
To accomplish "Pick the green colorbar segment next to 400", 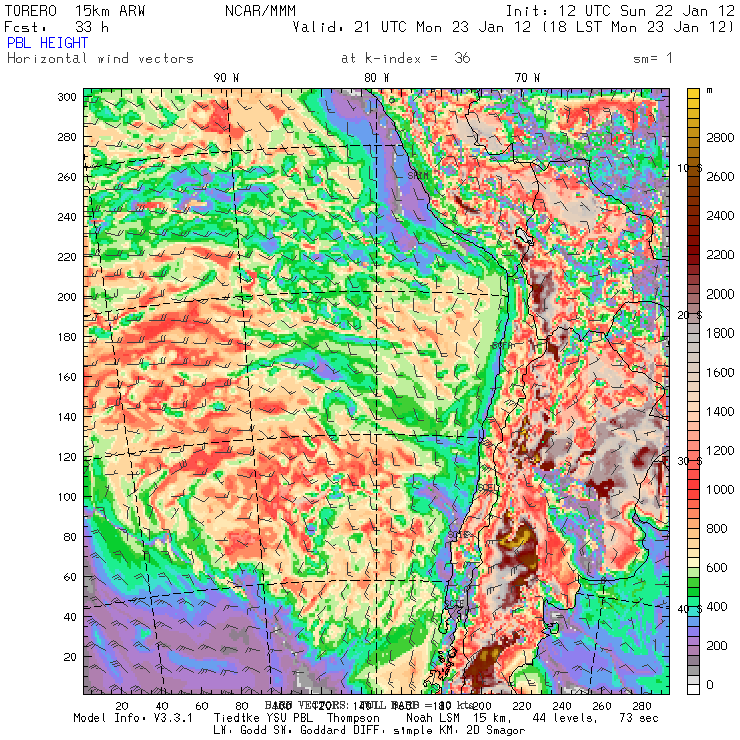I will 693,601.
